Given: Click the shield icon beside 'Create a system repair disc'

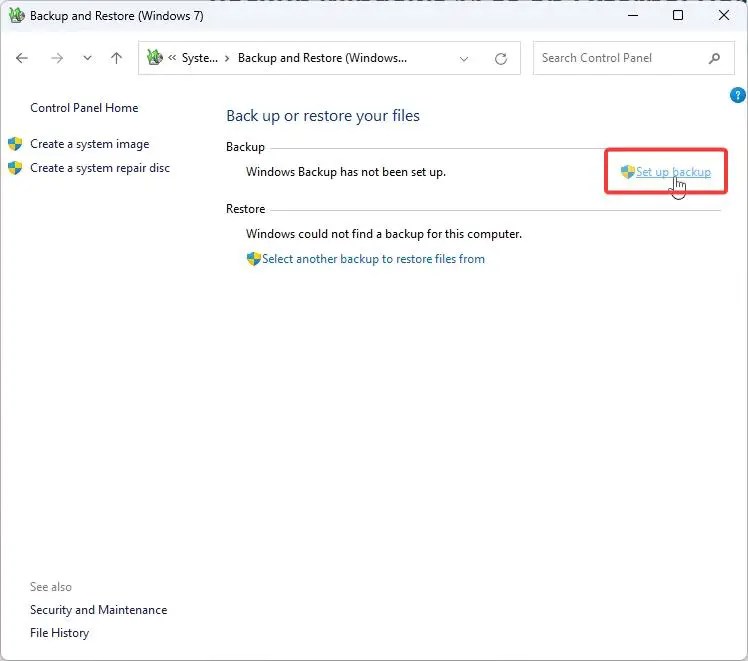Looking at the screenshot, I should coord(15,167).
